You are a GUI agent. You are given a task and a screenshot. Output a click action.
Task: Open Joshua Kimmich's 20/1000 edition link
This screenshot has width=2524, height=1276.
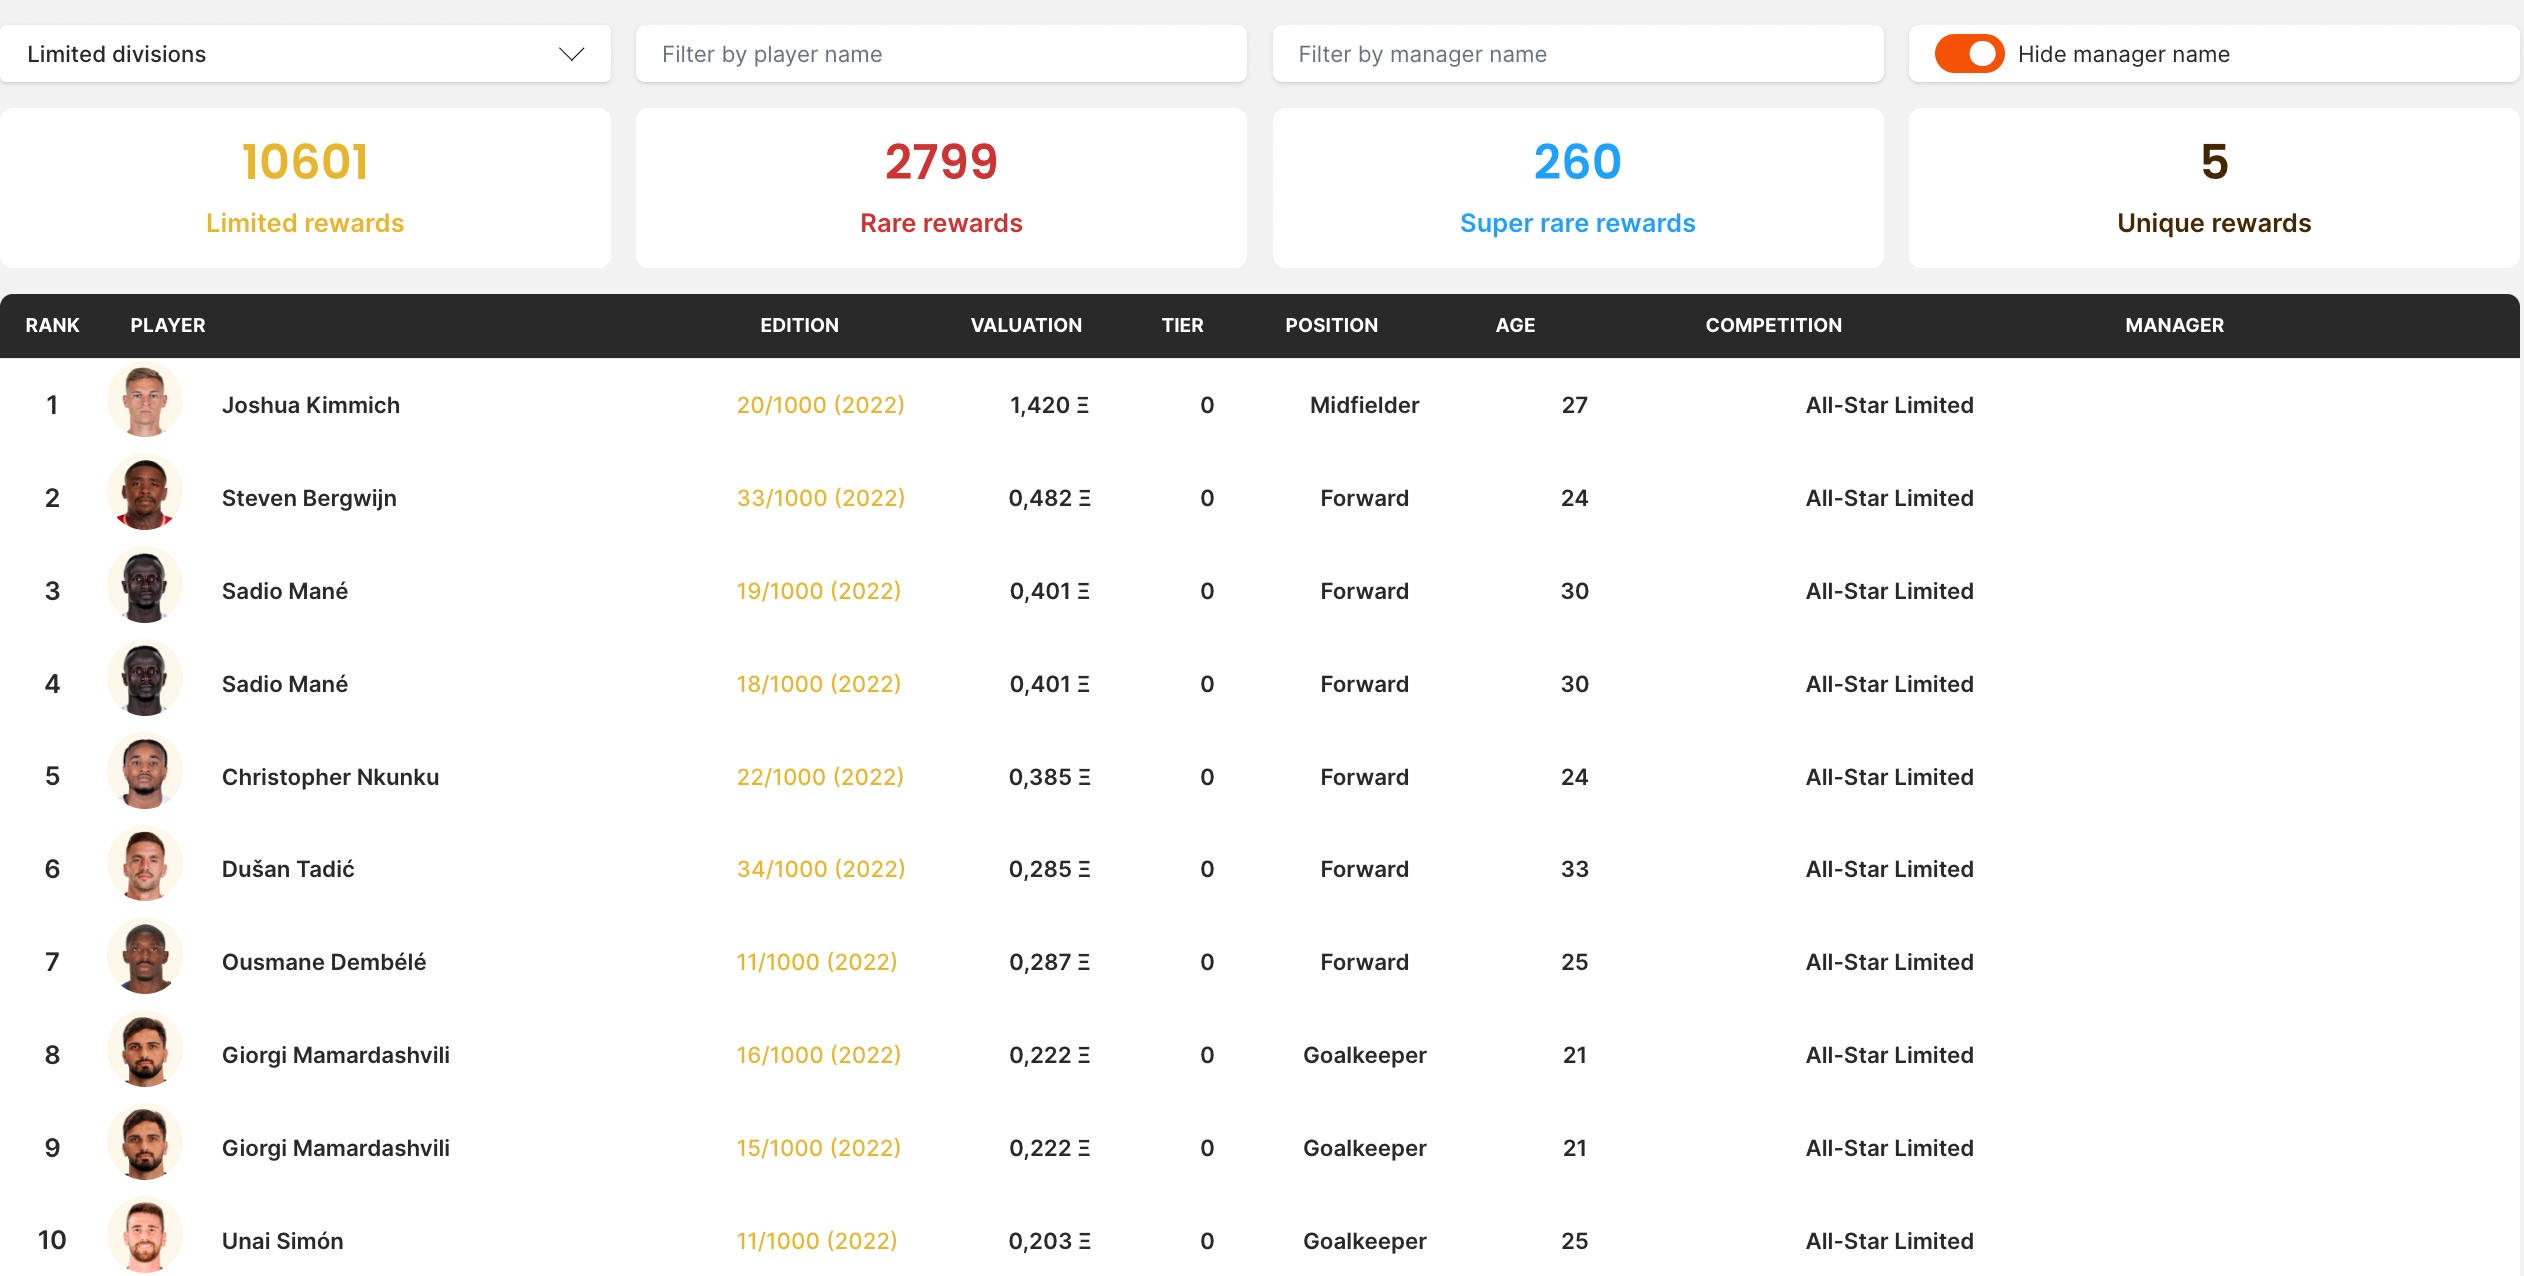pos(820,405)
